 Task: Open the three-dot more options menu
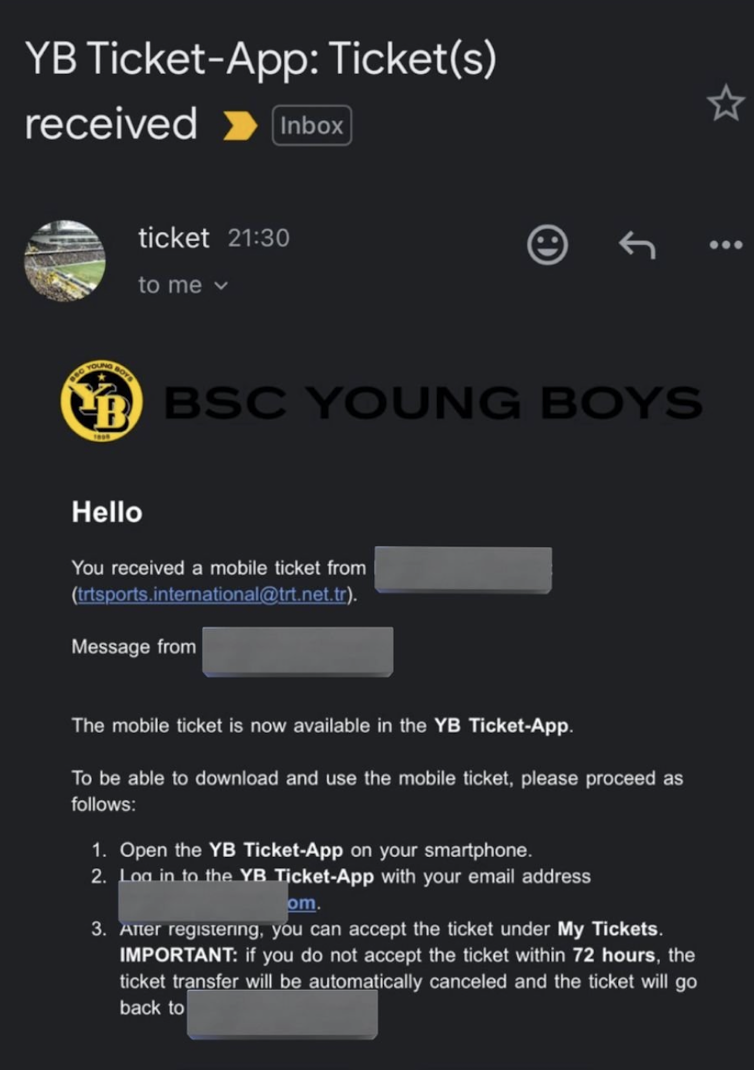click(726, 244)
